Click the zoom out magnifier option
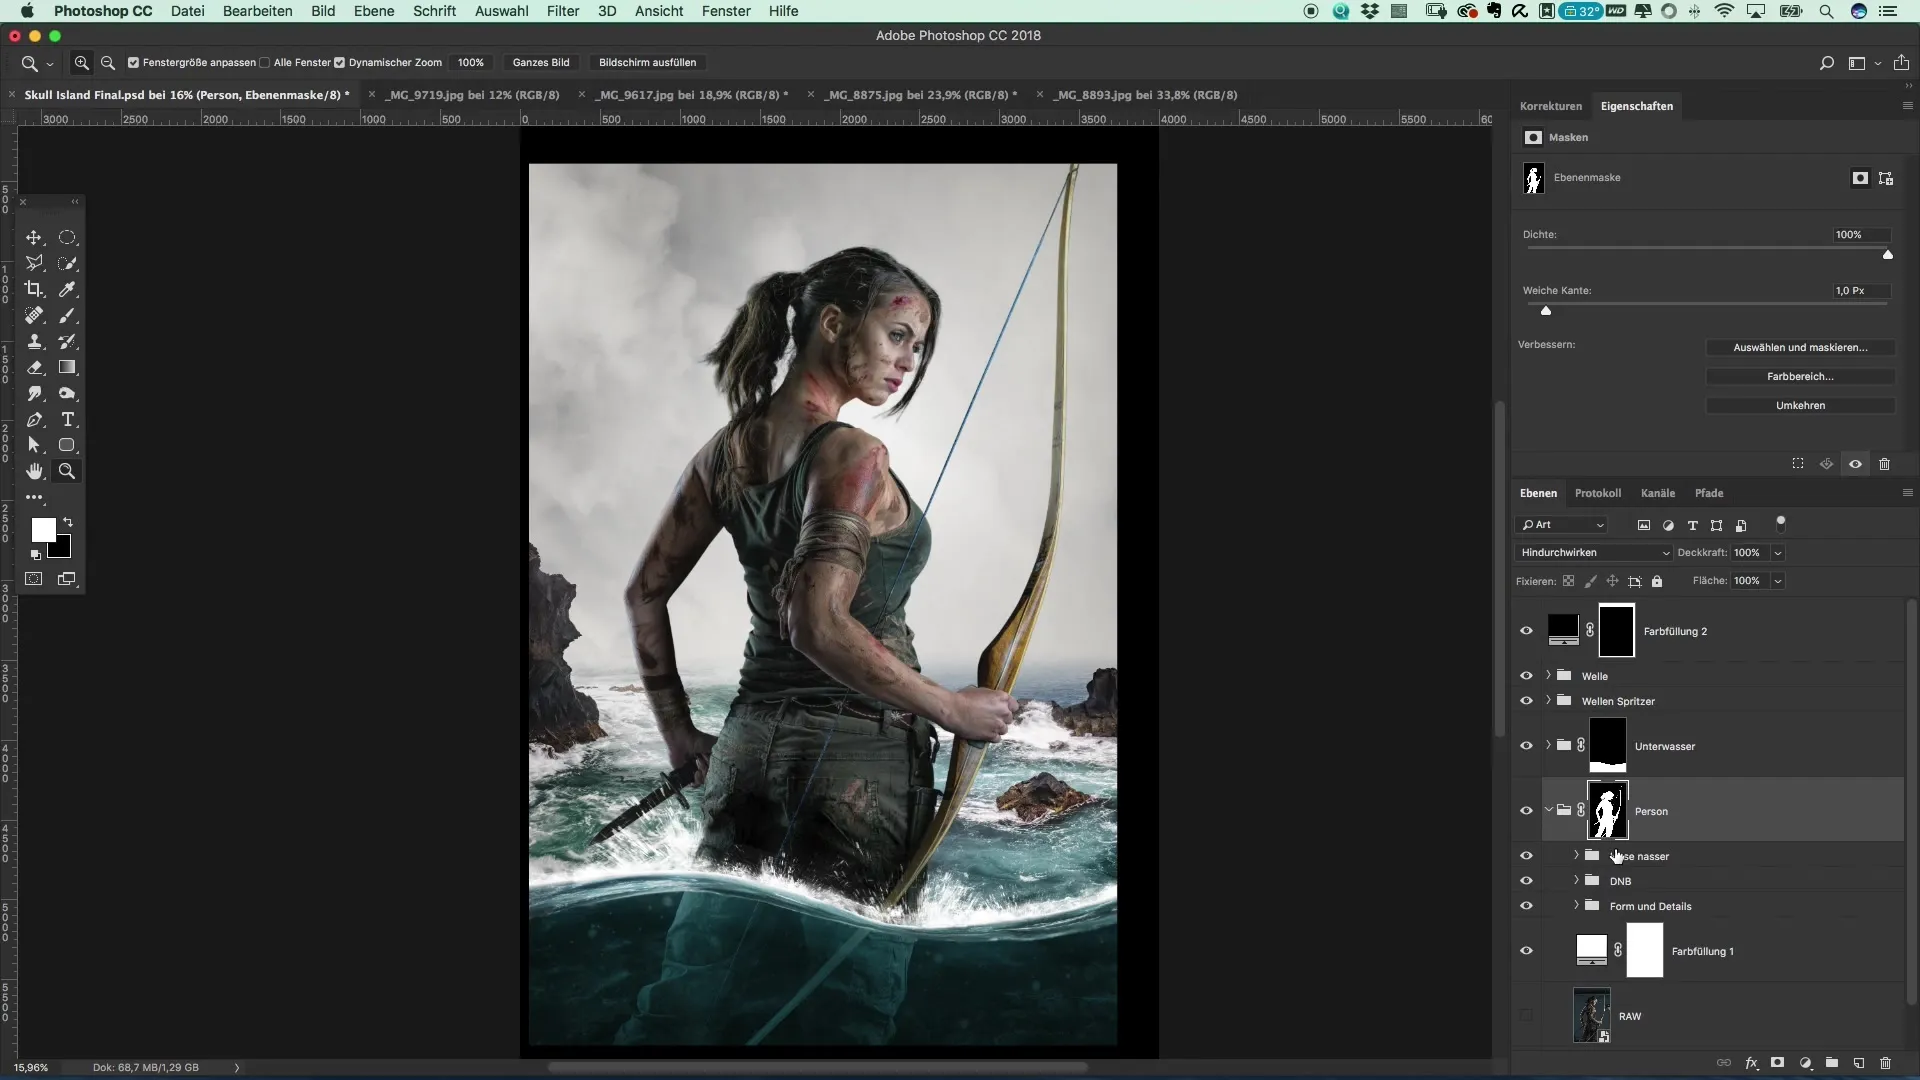Viewport: 1920px width, 1080px height. (108, 62)
